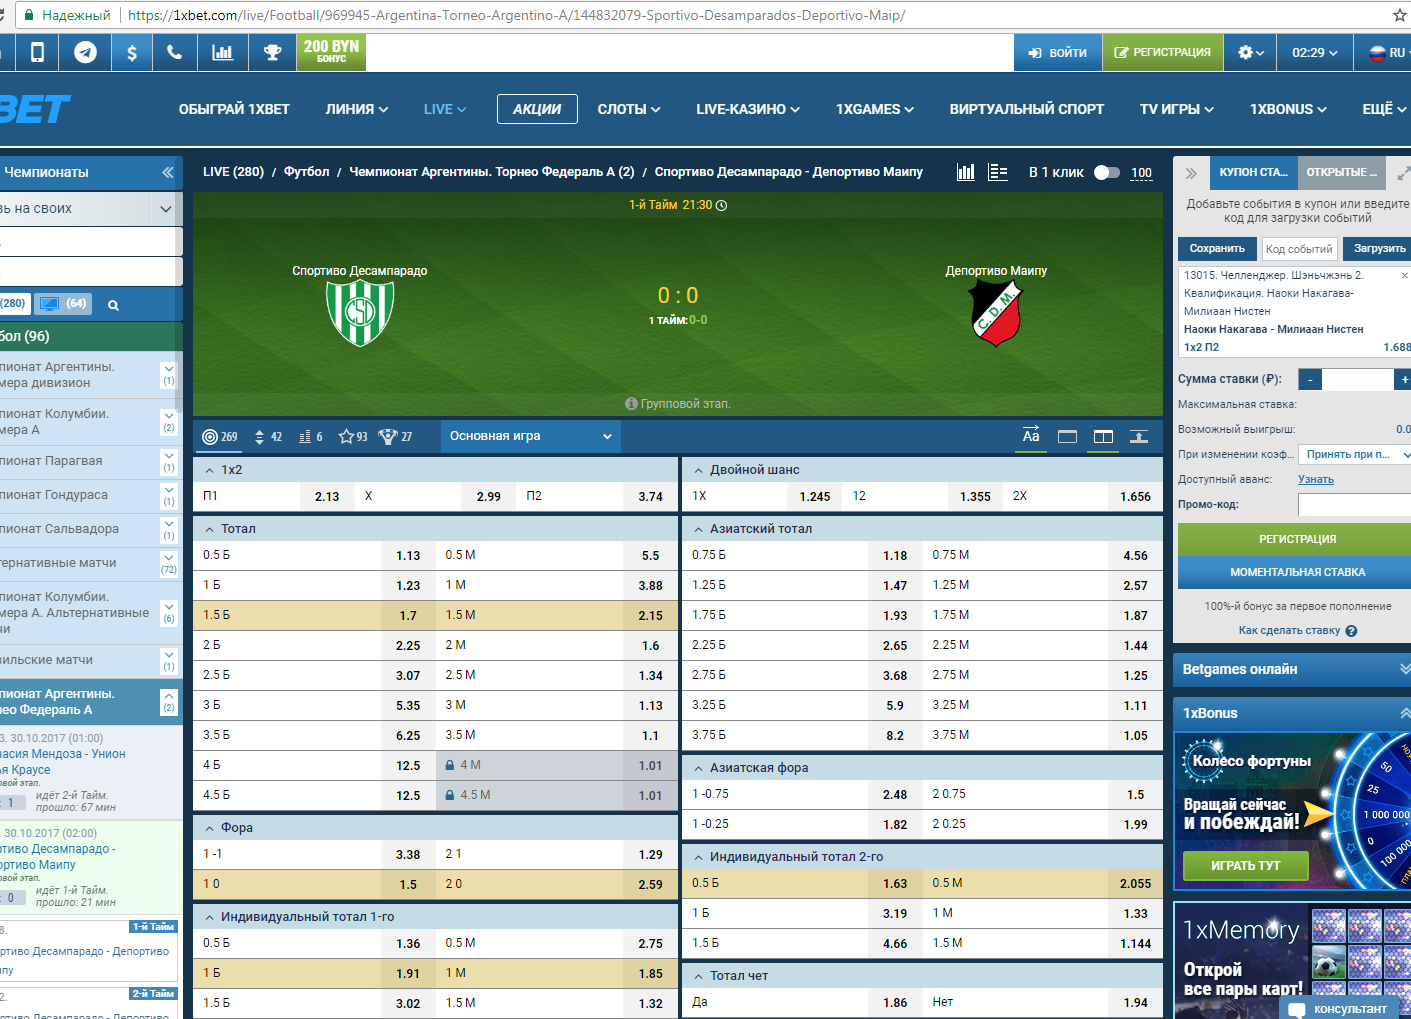
Task: Open ОБЫГРАЙ 1XBET menu item
Action: (x=234, y=109)
